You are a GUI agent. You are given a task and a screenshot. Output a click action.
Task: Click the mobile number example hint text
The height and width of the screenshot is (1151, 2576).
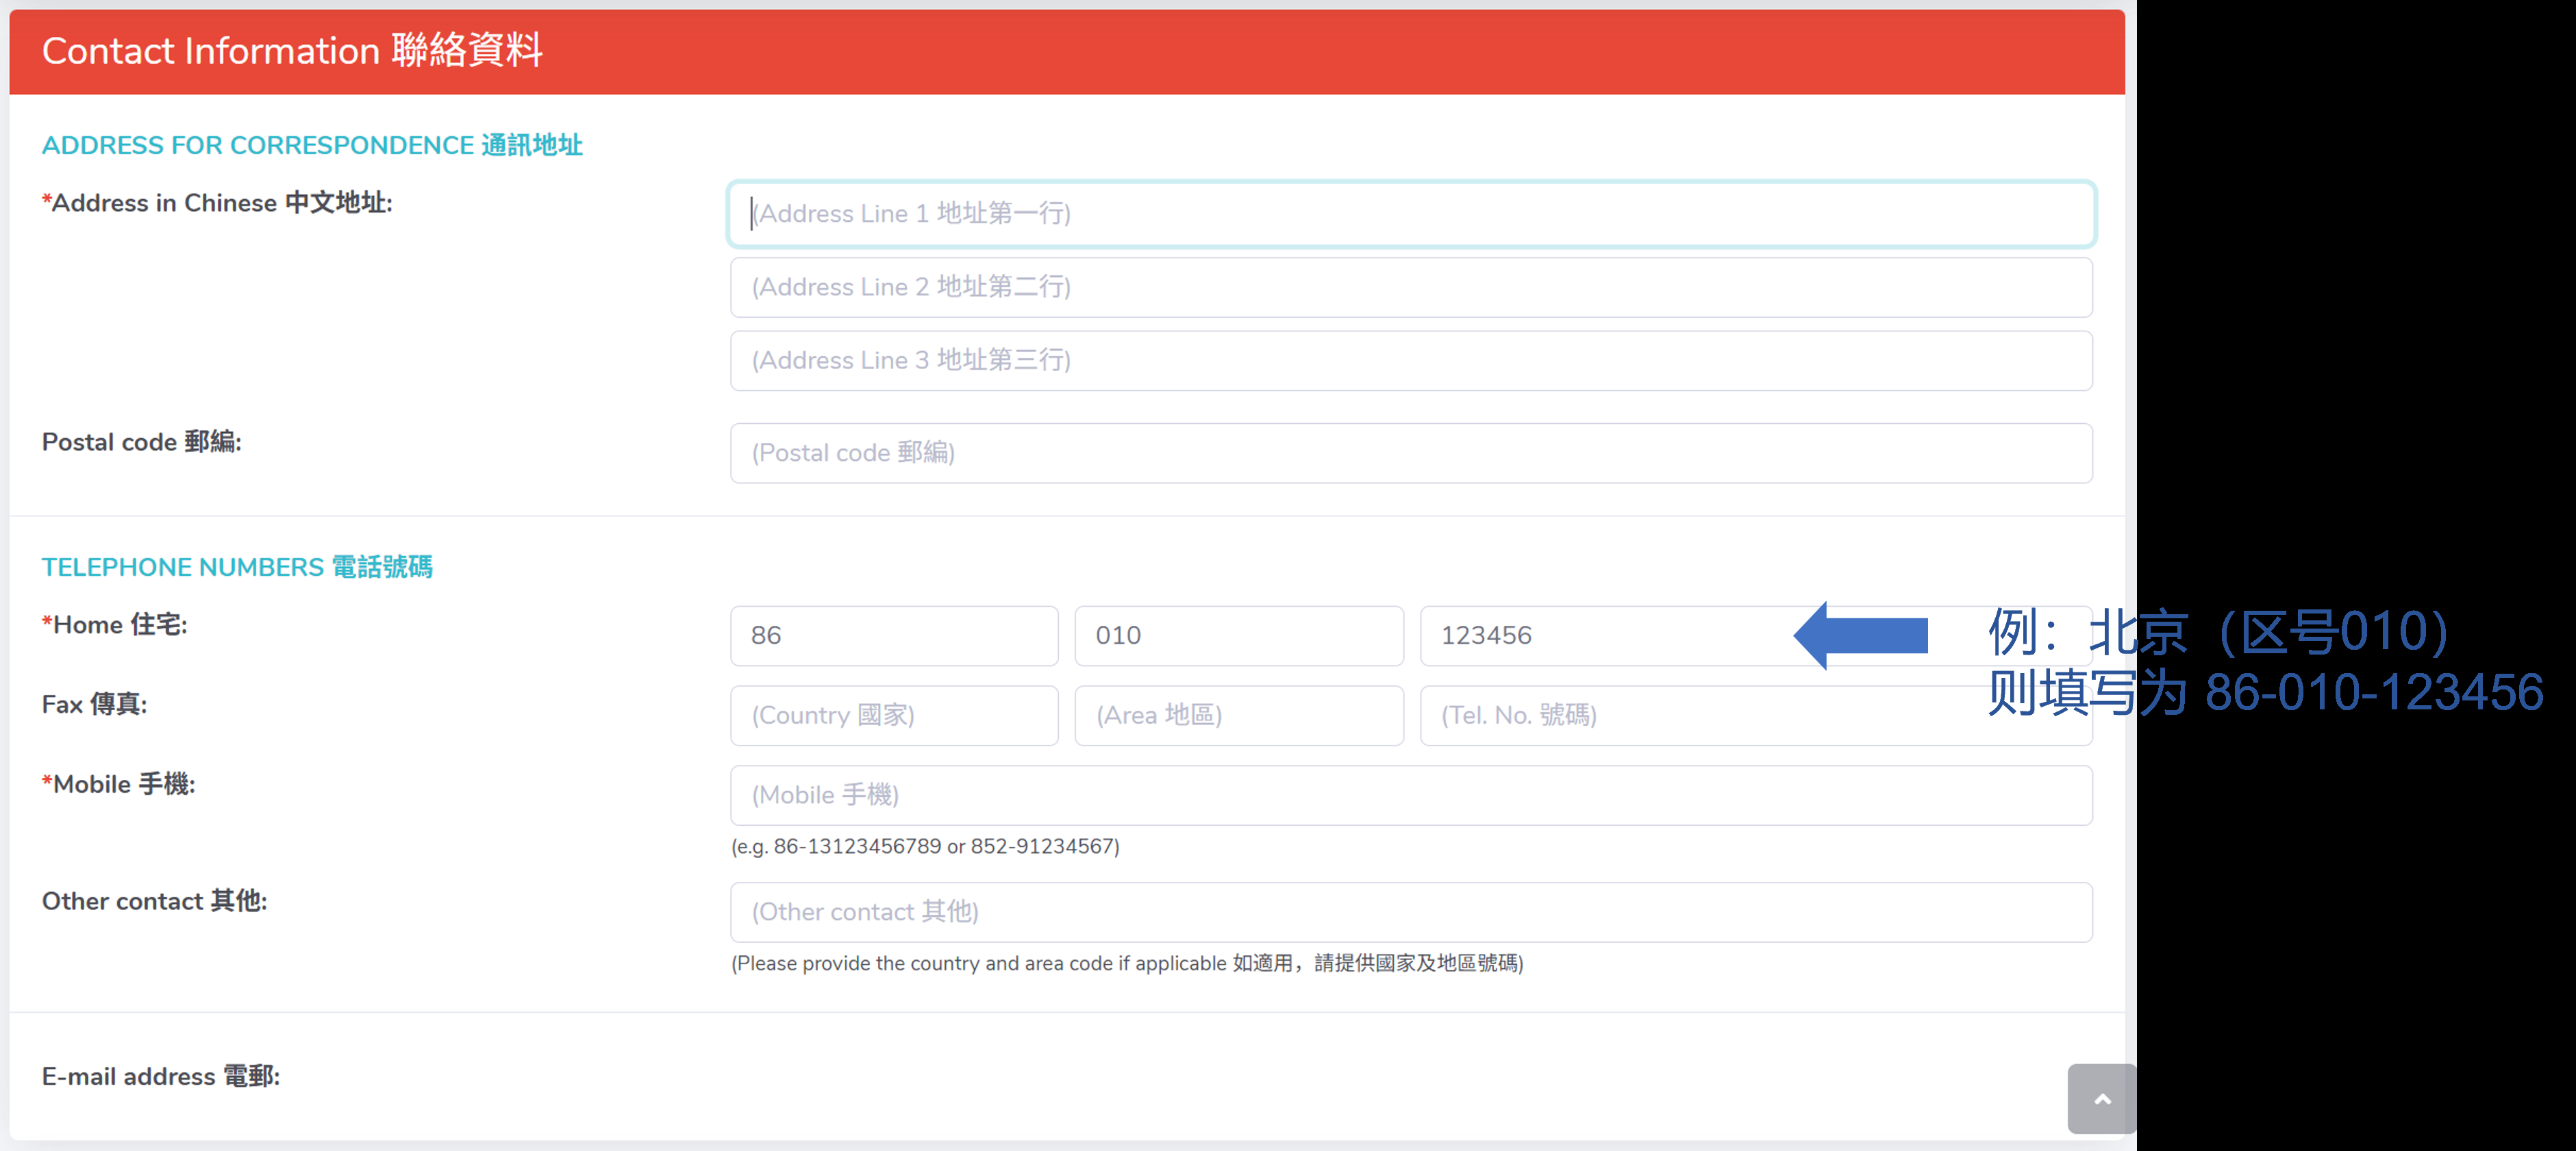tap(925, 847)
